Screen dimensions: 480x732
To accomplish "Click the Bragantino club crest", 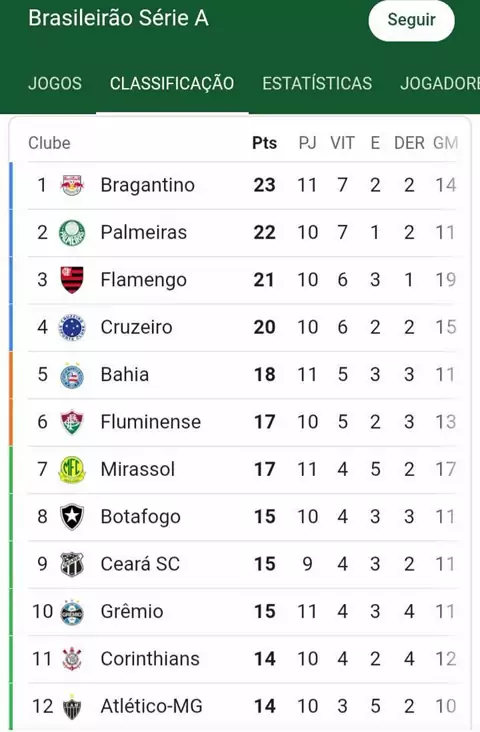I will [72, 185].
